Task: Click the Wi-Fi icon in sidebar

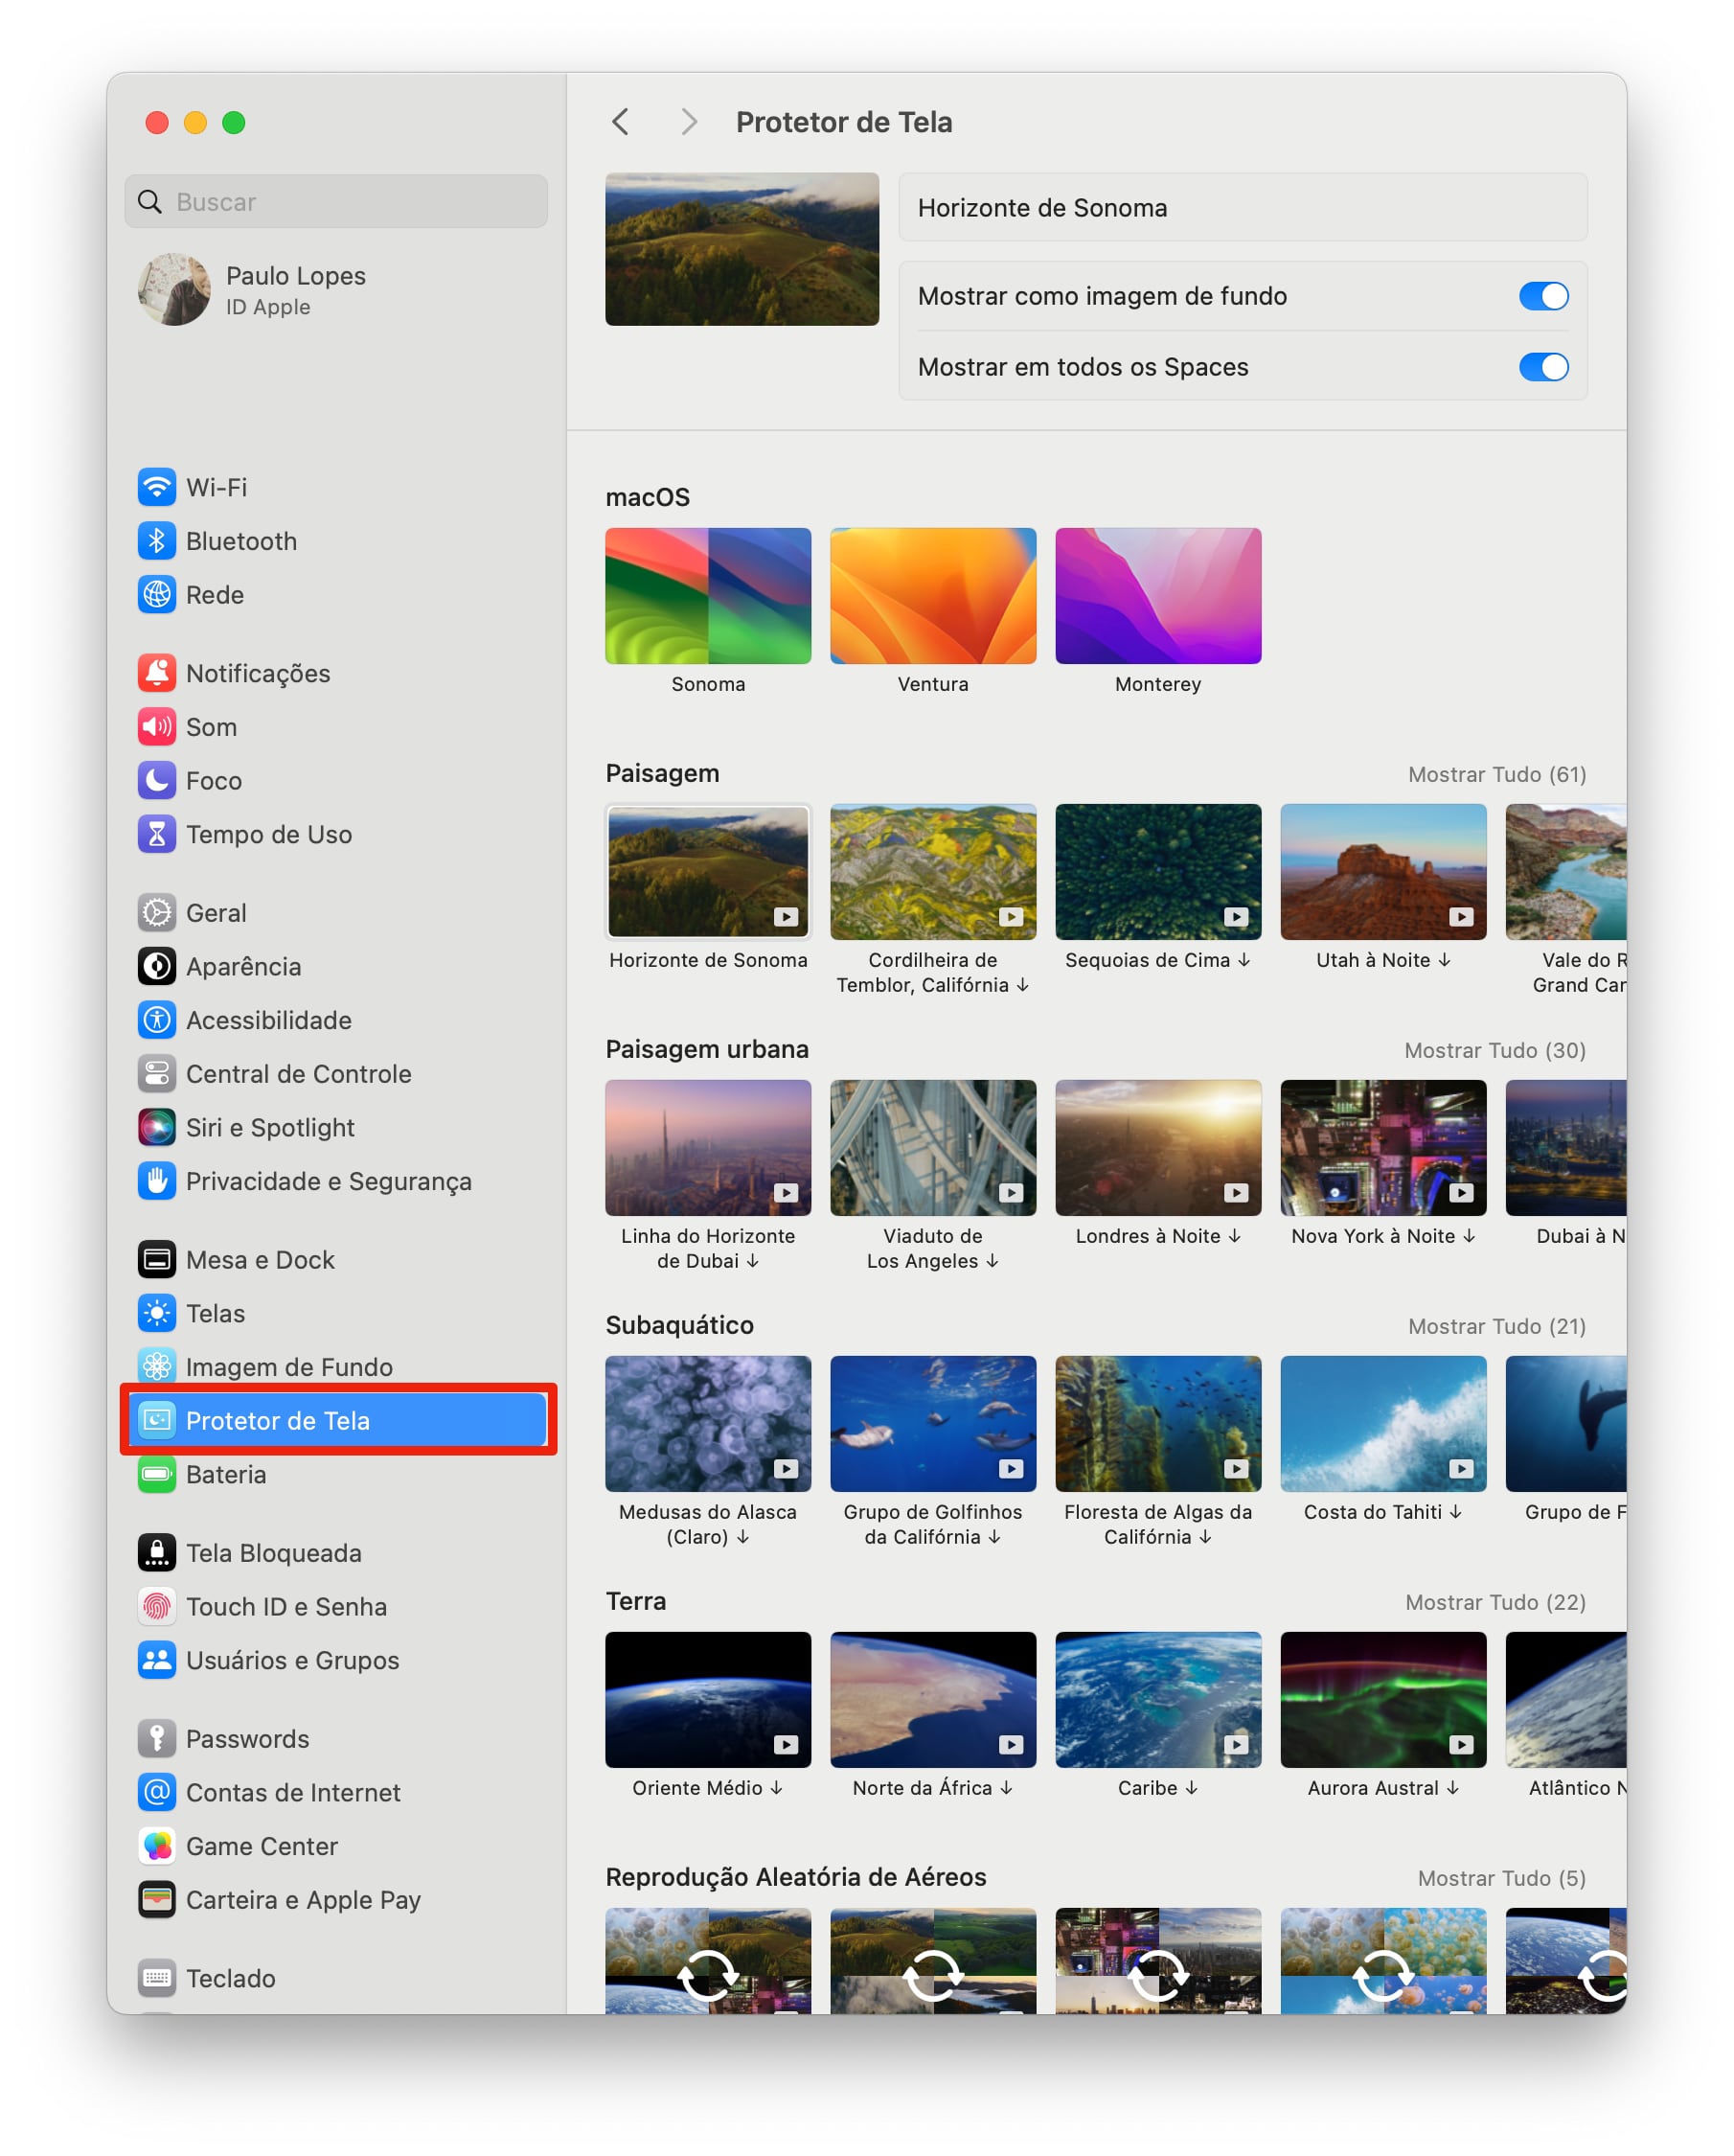Action: (x=157, y=487)
